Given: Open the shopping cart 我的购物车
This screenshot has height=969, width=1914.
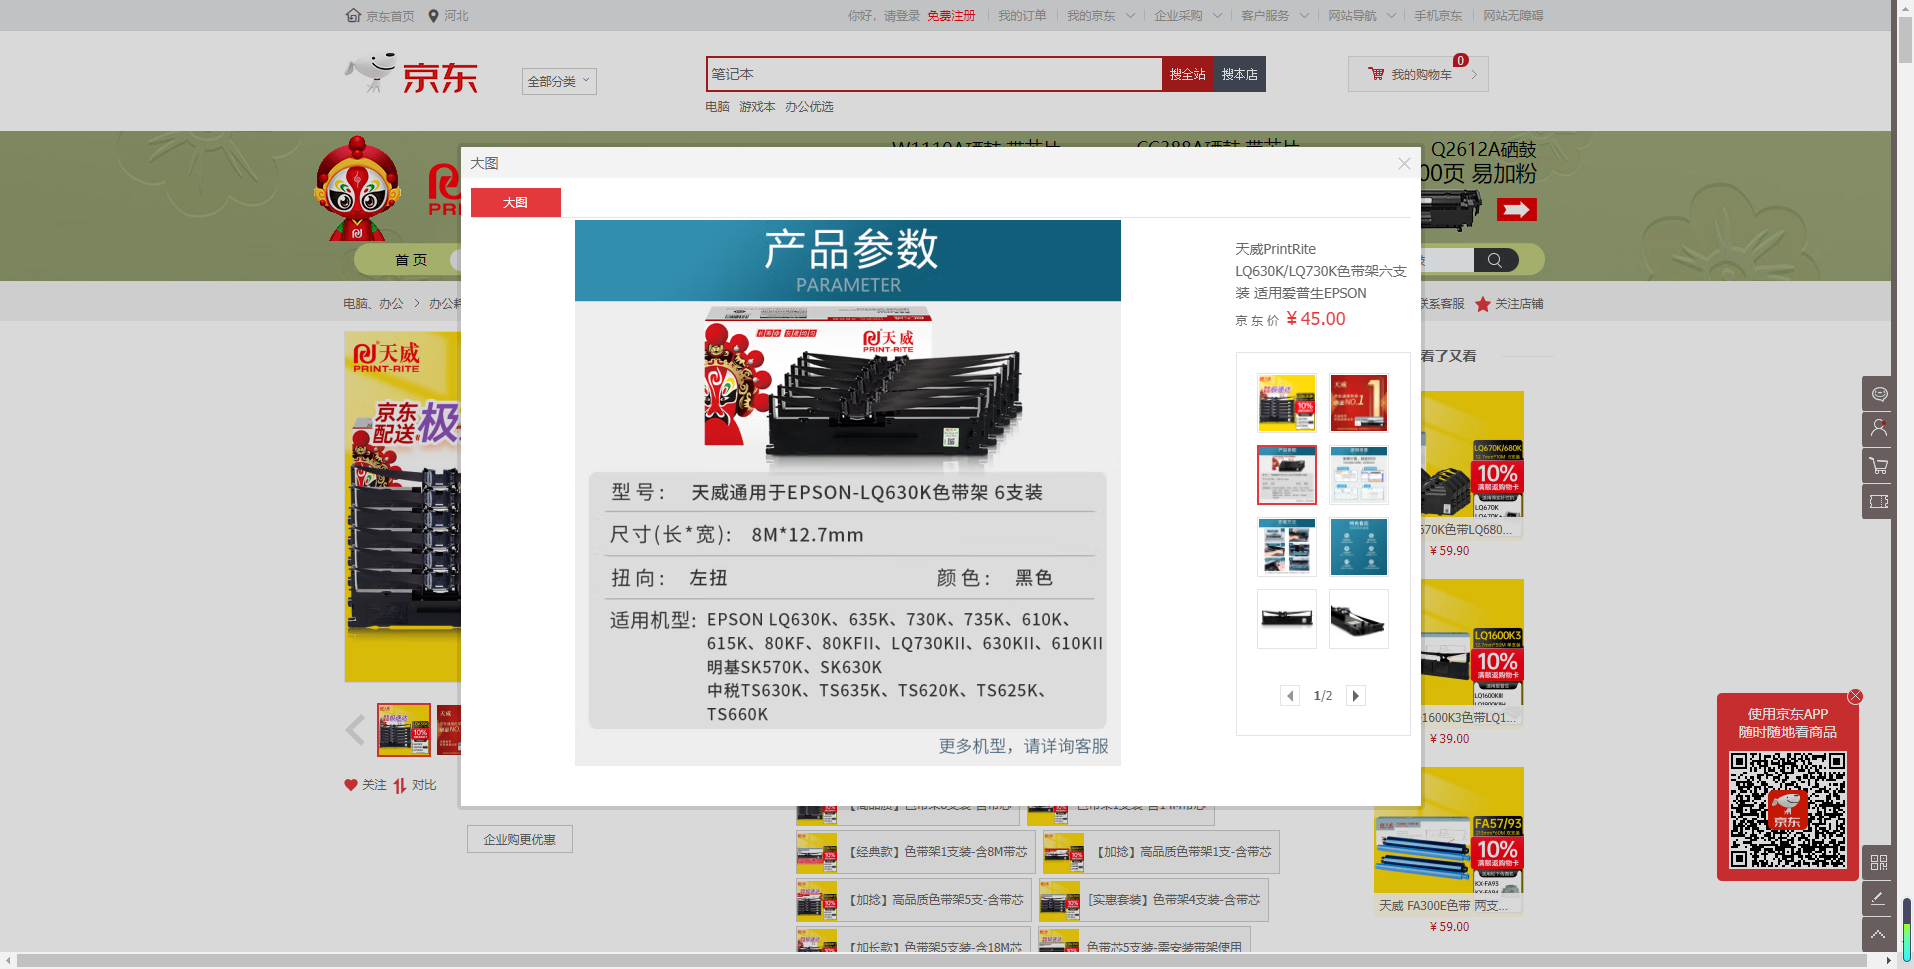Looking at the screenshot, I should 1418,74.
